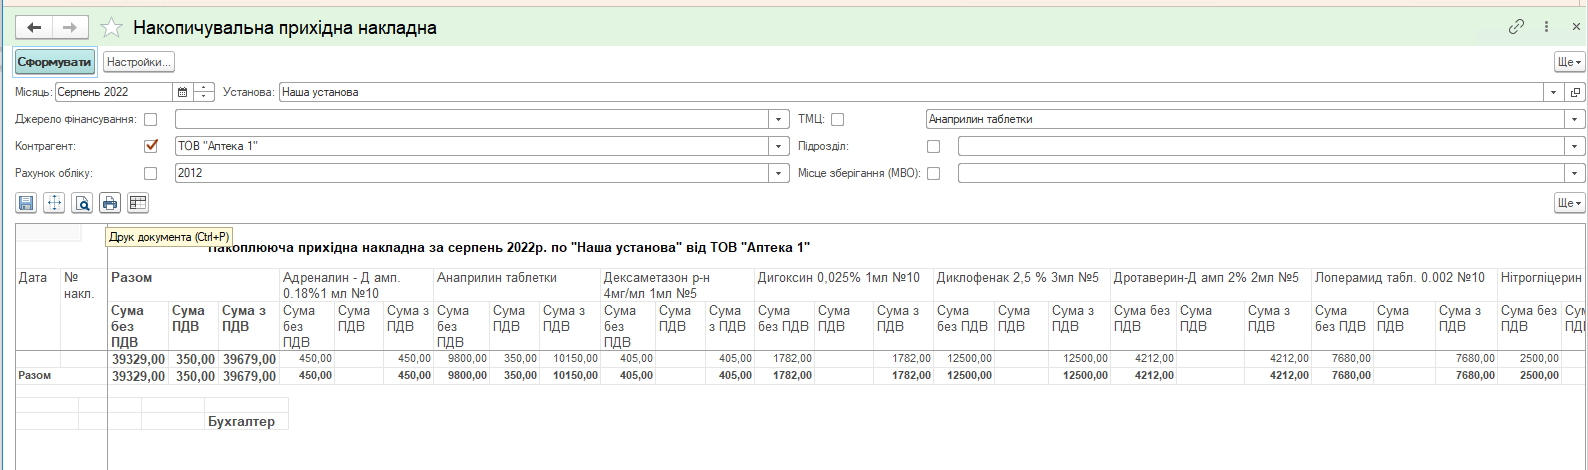Open the top Ще menu
This screenshot has width=1588, height=470.
pyautogui.click(x=1569, y=62)
